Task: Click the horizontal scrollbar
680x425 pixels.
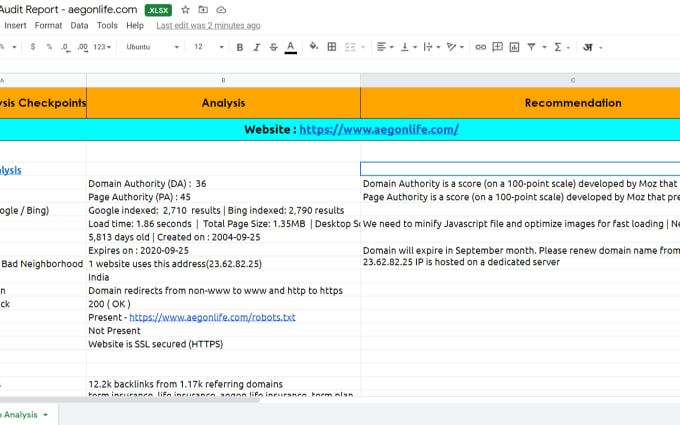Action: 130,399
